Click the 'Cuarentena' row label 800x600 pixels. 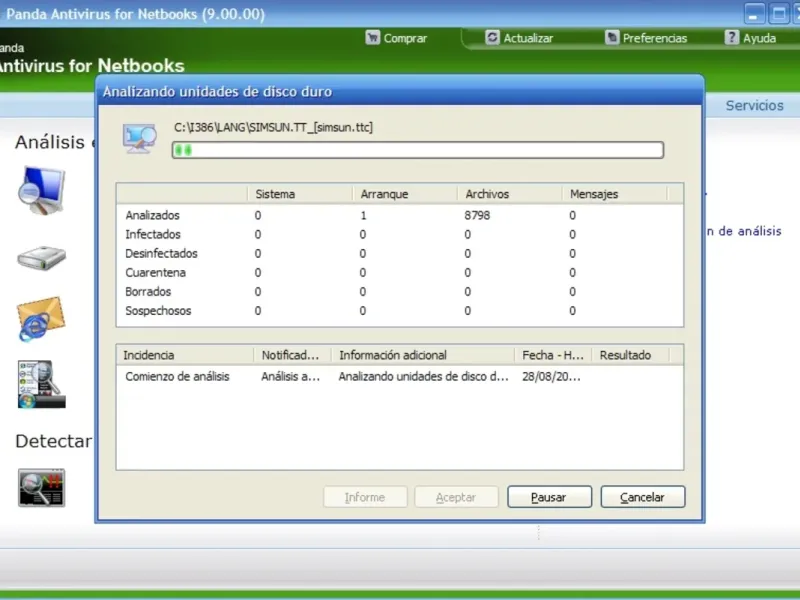[x=156, y=272]
